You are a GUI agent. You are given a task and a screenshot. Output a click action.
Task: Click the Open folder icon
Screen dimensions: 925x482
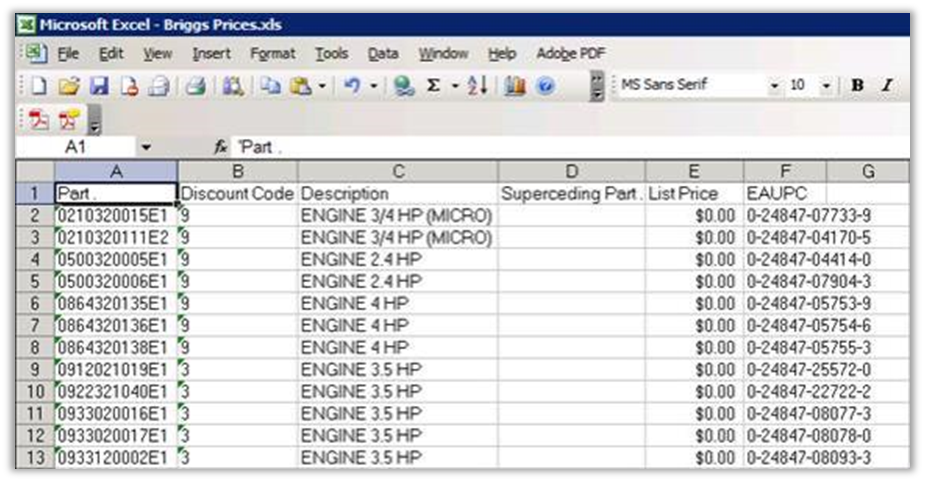coord(68,87)
